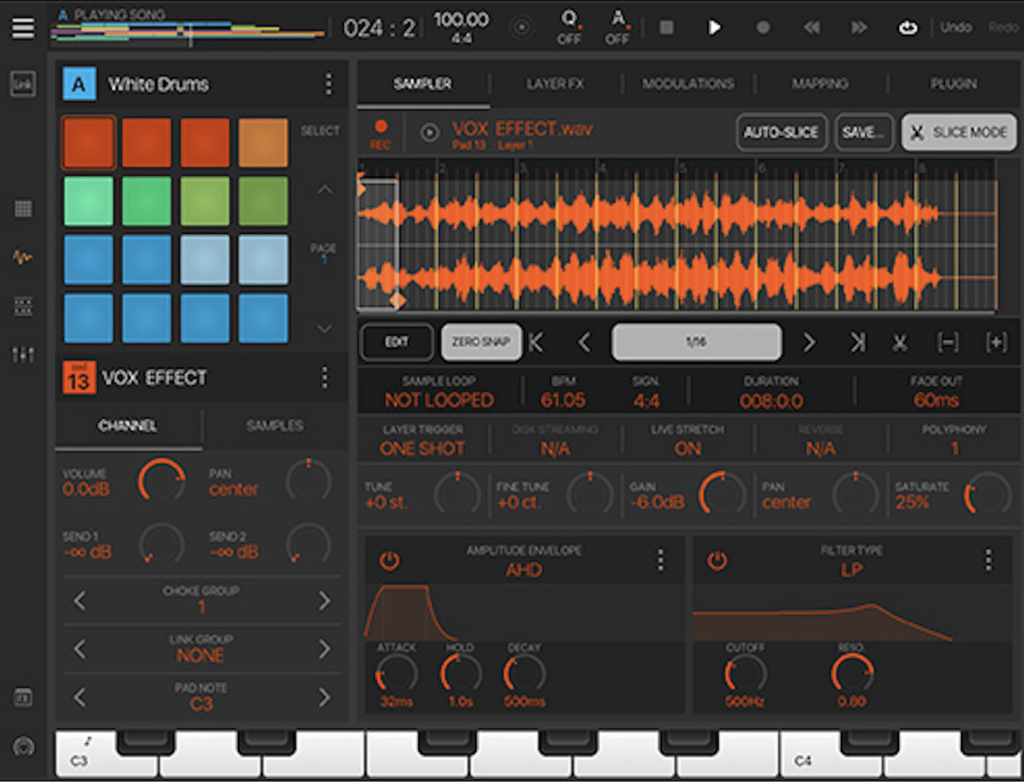The width and height of the screenshot is (1024, 782).
Task: Select the pad grid view icon
Action: click(22, 208)
